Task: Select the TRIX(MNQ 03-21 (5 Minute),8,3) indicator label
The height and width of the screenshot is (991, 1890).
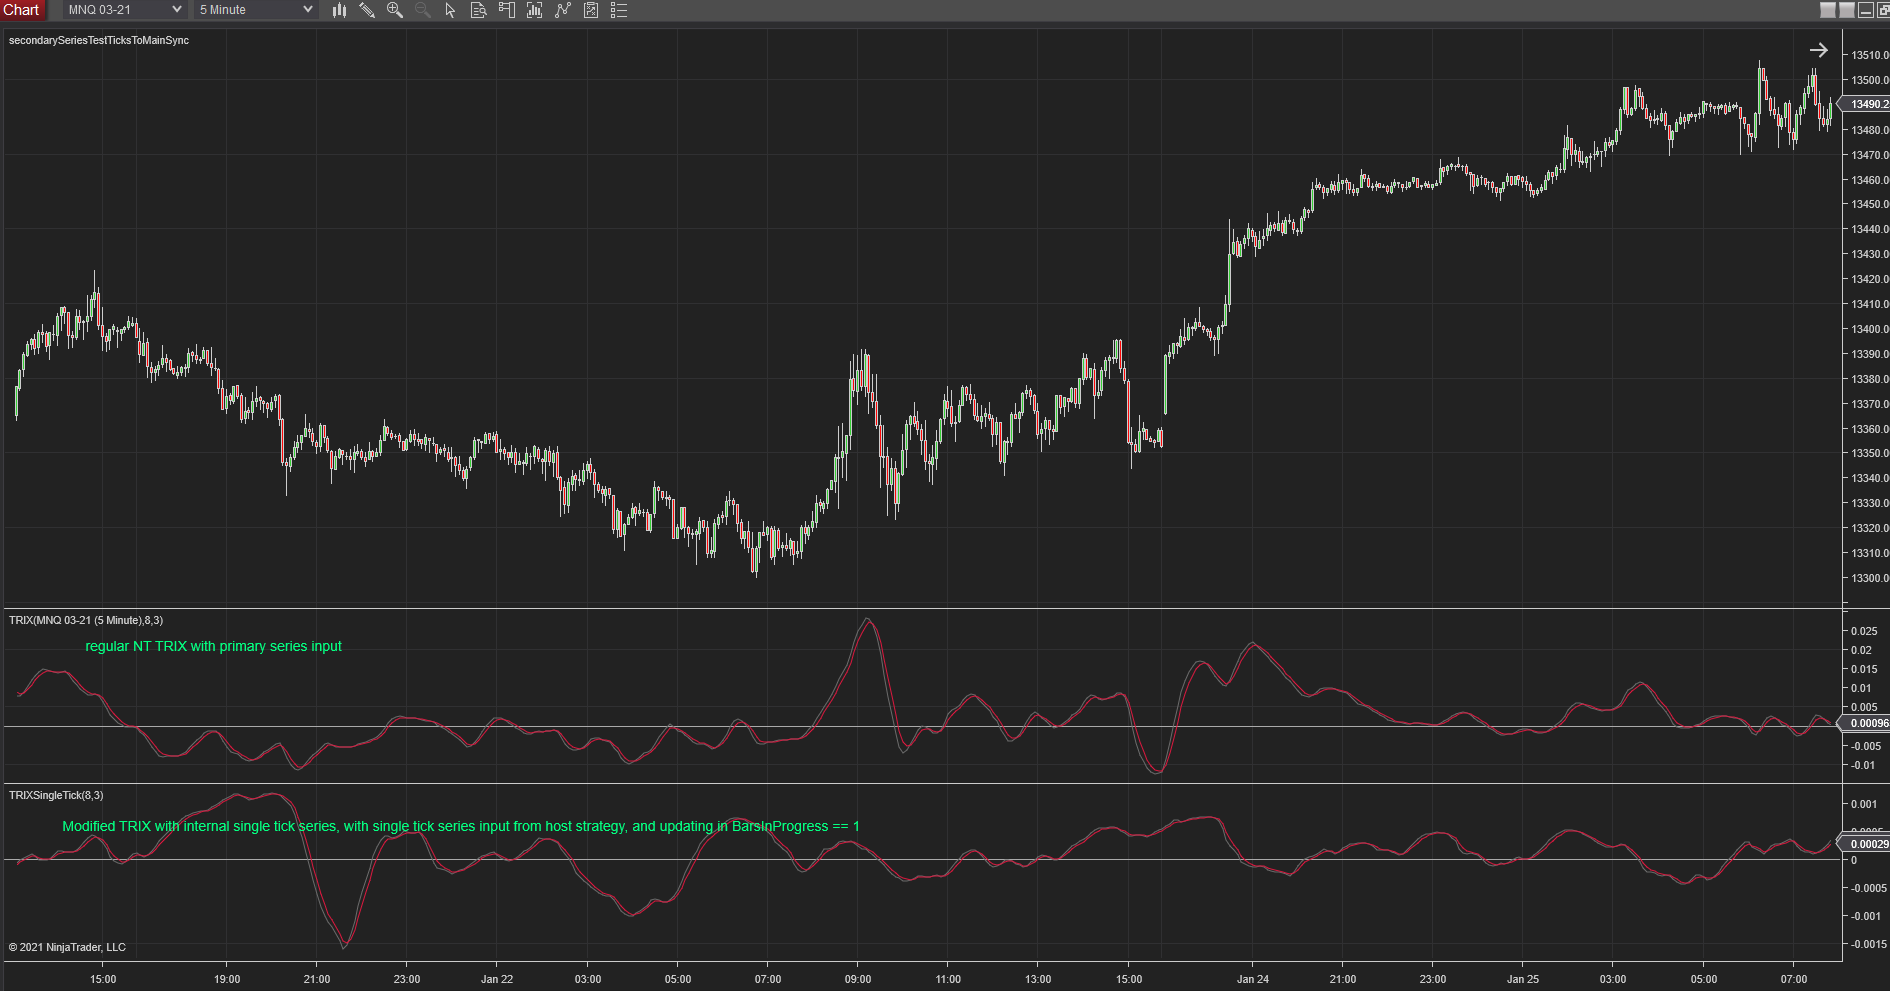Action: (86, 620)
